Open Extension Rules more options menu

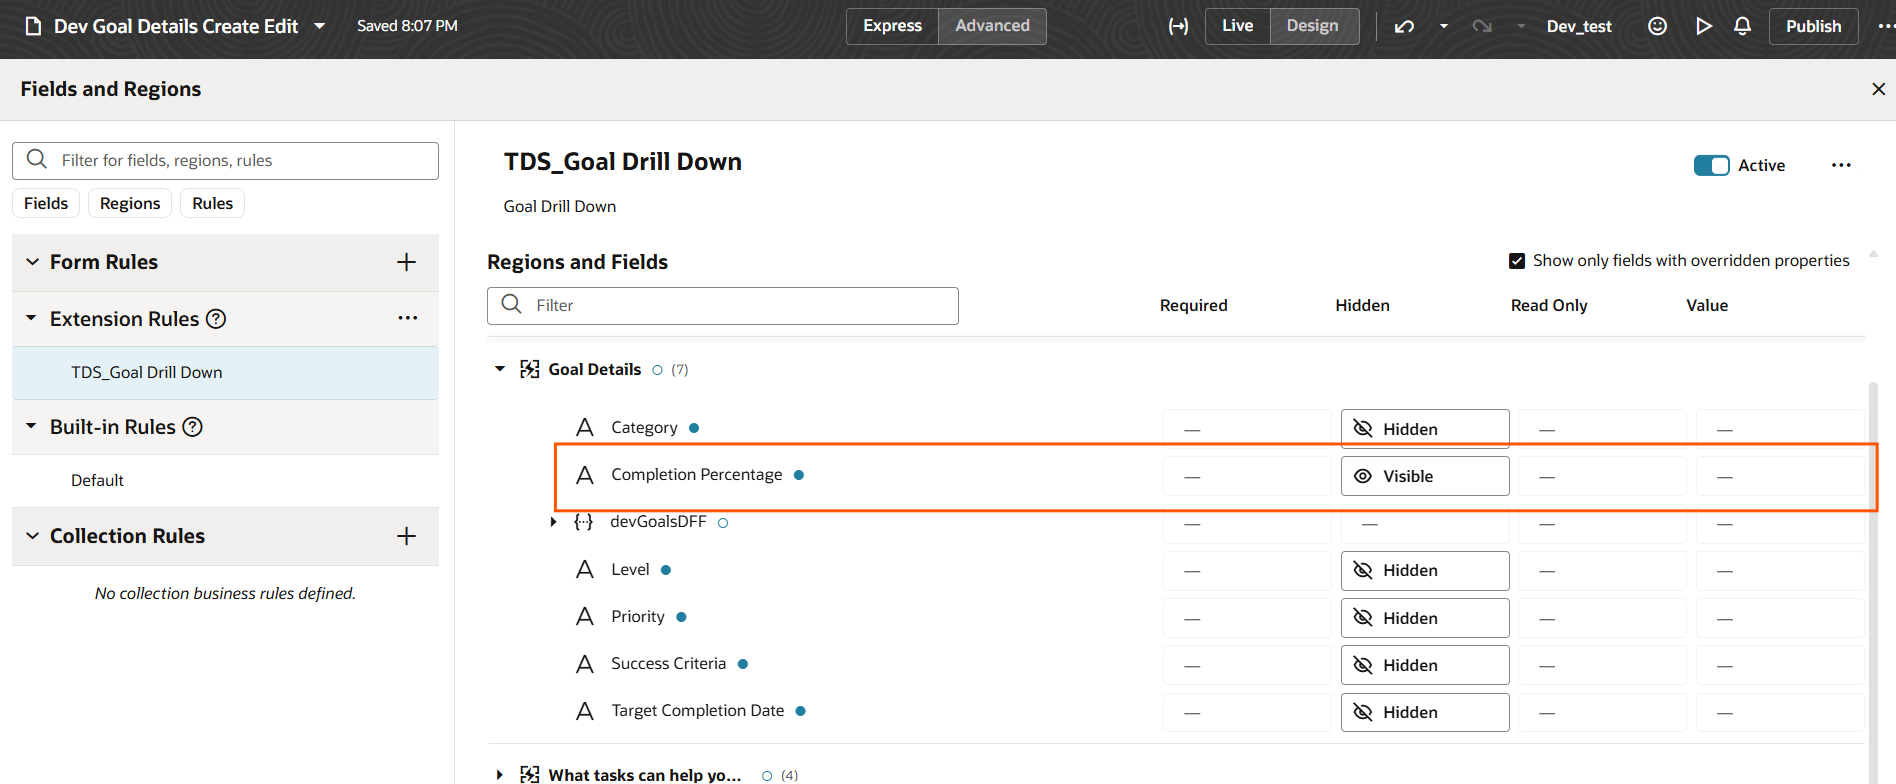pyautogui.click(x=407, y=318)
